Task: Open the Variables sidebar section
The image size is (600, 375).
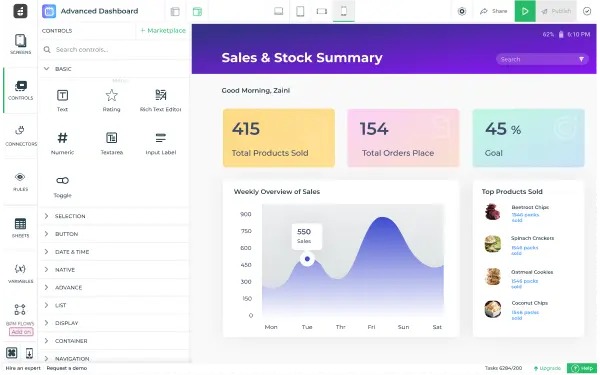Action: pos(20,273)
